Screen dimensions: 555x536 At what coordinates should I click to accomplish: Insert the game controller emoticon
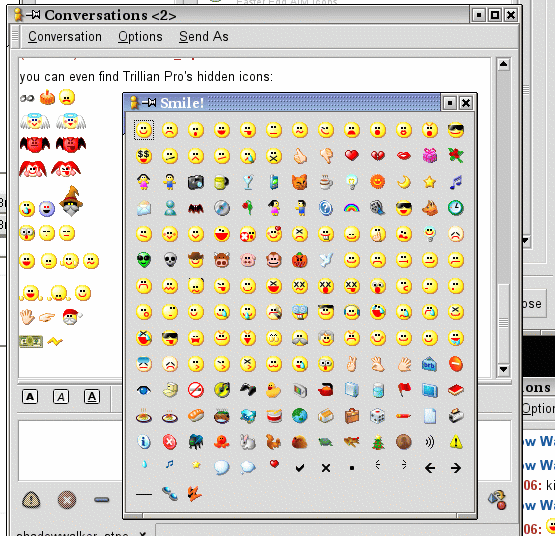pos(248,390)
